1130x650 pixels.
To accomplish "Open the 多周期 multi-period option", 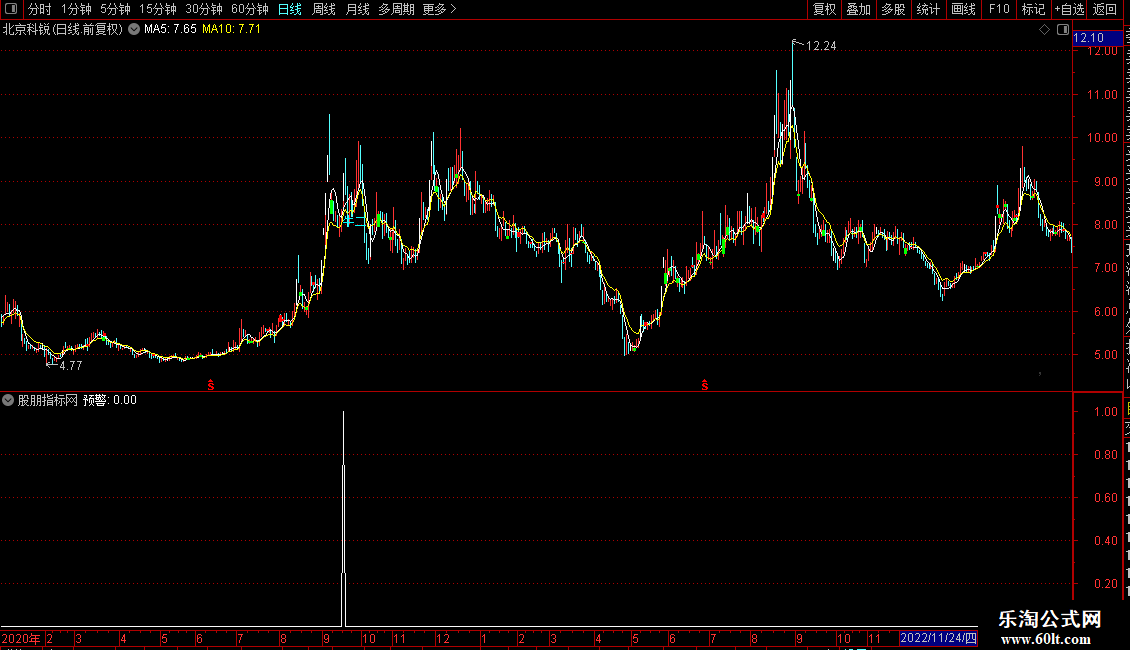I will coord(396,9).
